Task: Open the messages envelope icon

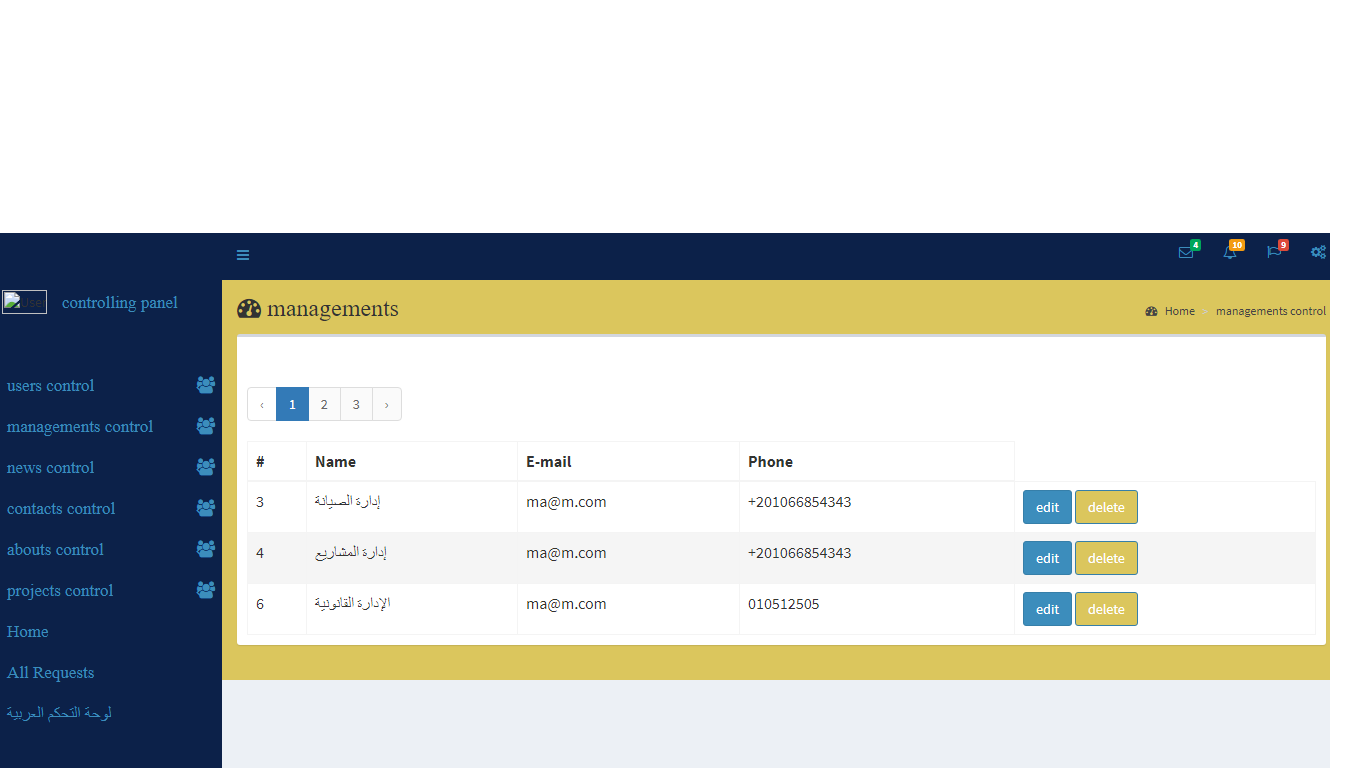Action: [1186, 253]
